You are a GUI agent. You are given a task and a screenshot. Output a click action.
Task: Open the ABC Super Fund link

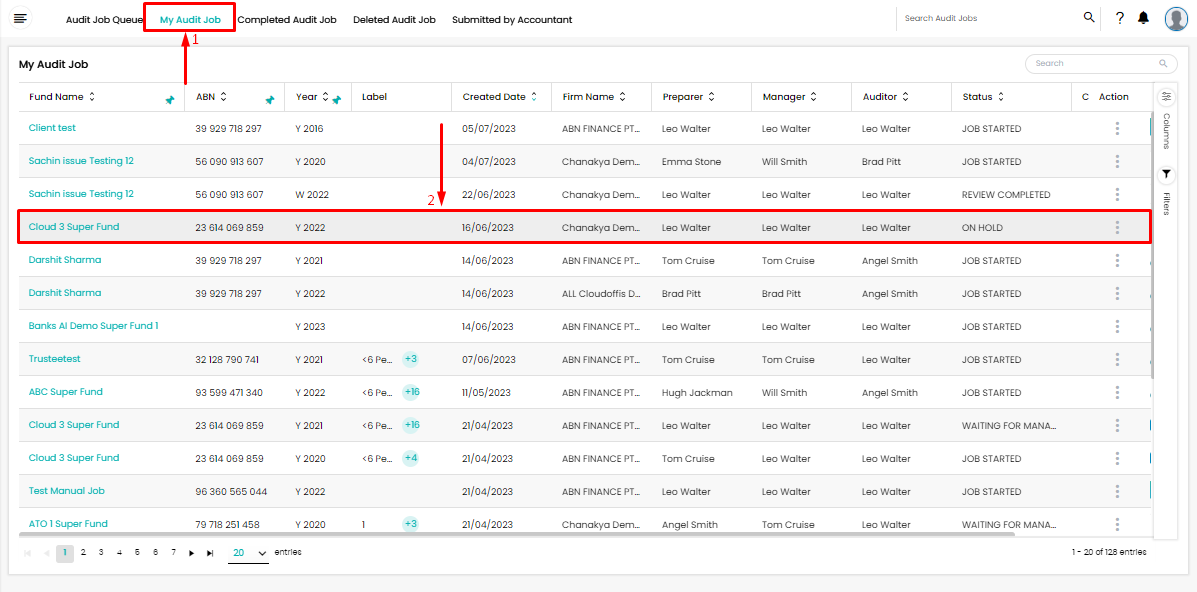click(66, 392)
